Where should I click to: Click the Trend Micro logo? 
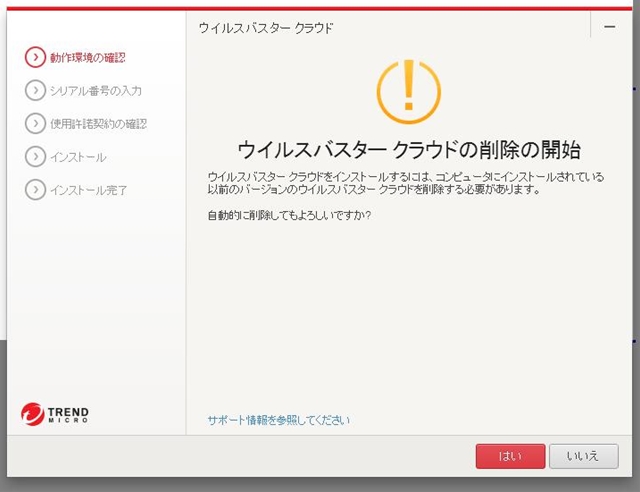tap(55, 414)
